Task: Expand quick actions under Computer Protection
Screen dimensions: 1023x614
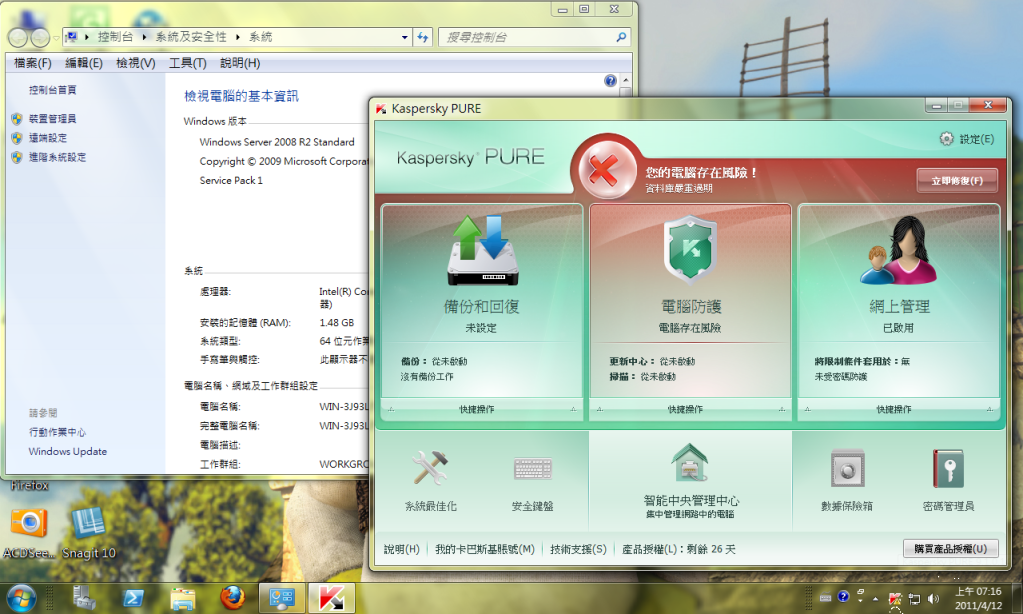Action: pos(690,409)
